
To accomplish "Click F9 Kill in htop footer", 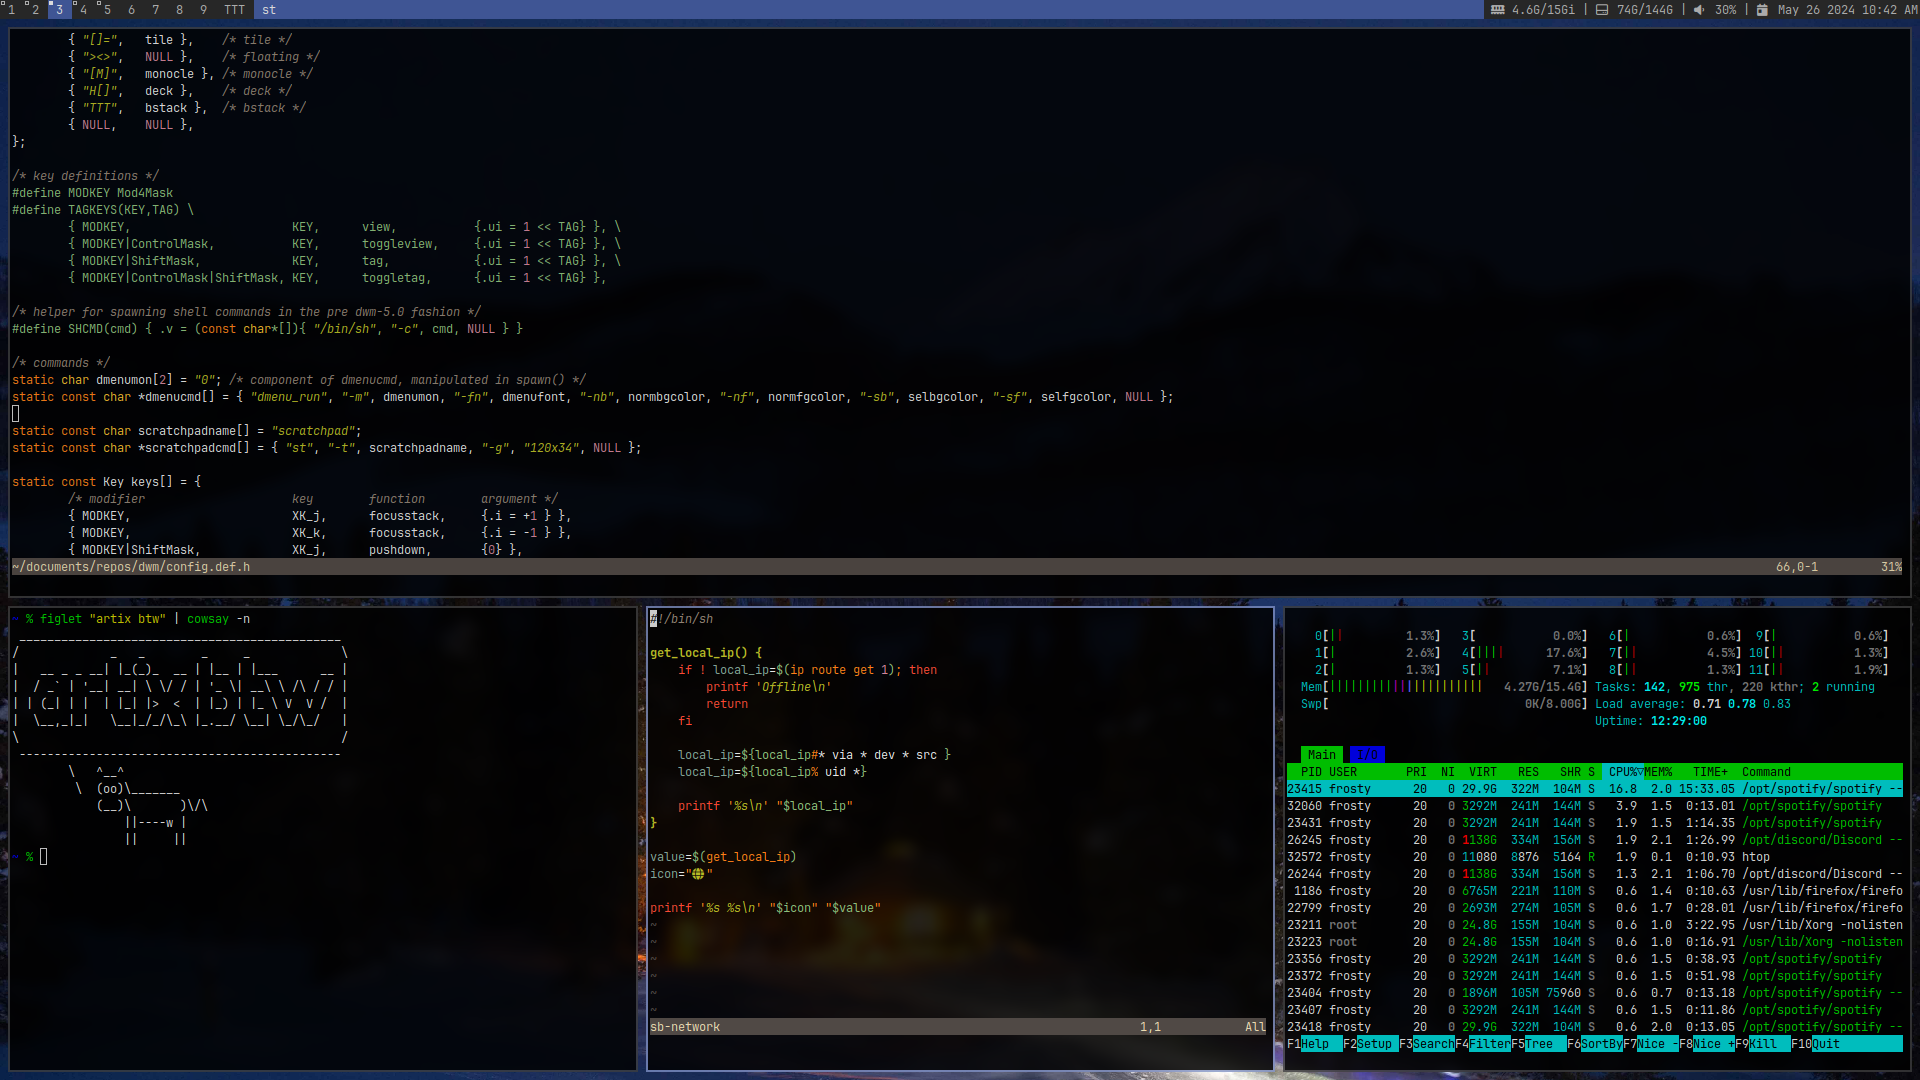I will pyautogui.click(x=1763, y=1044).
